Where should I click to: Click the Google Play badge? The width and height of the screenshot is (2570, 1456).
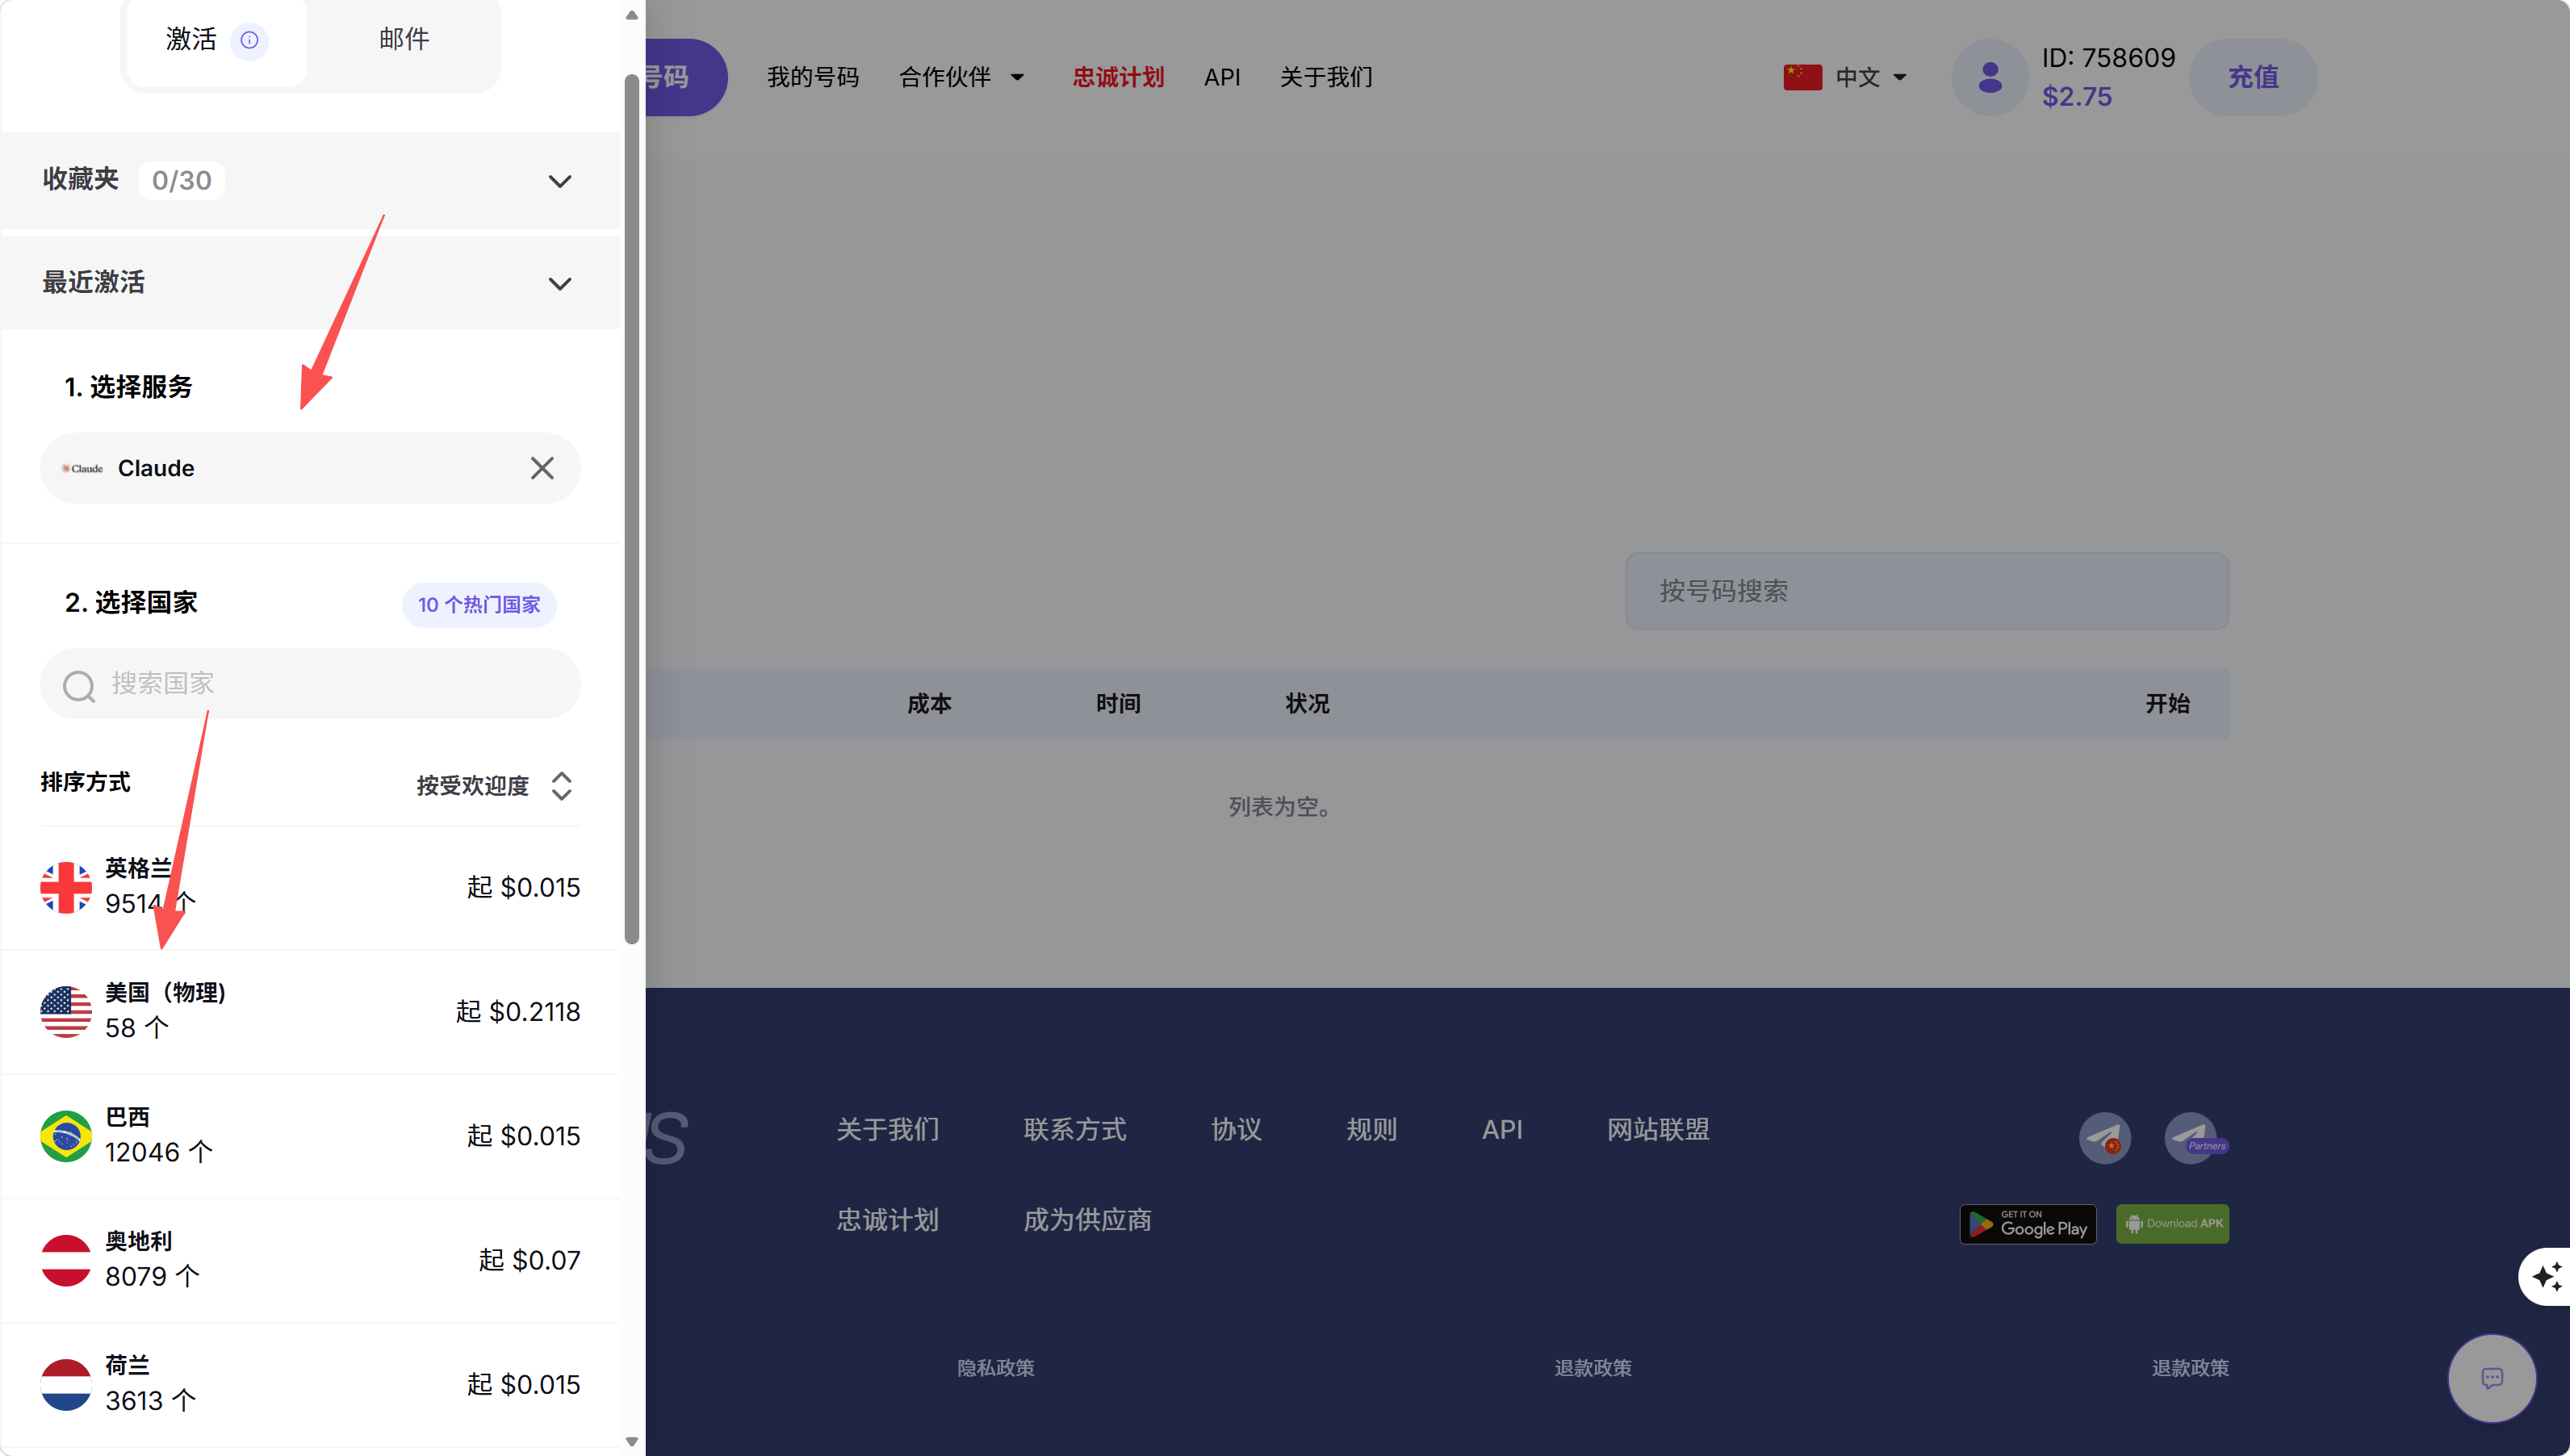tap(2027, 1224)
